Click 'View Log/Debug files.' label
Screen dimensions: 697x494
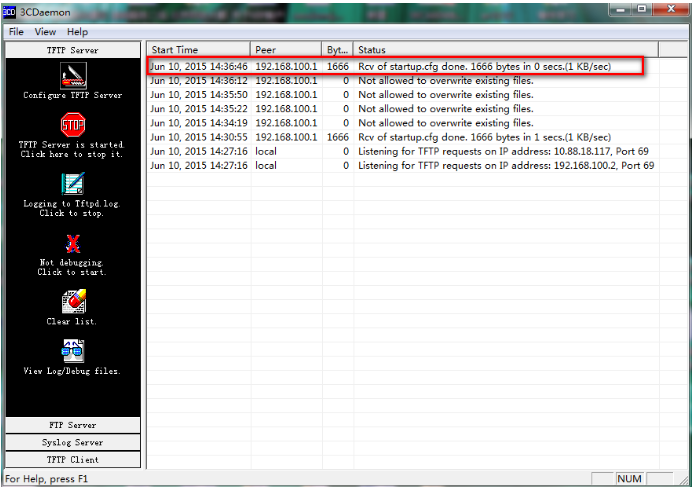pyautogui.click(x=72, y=371)
